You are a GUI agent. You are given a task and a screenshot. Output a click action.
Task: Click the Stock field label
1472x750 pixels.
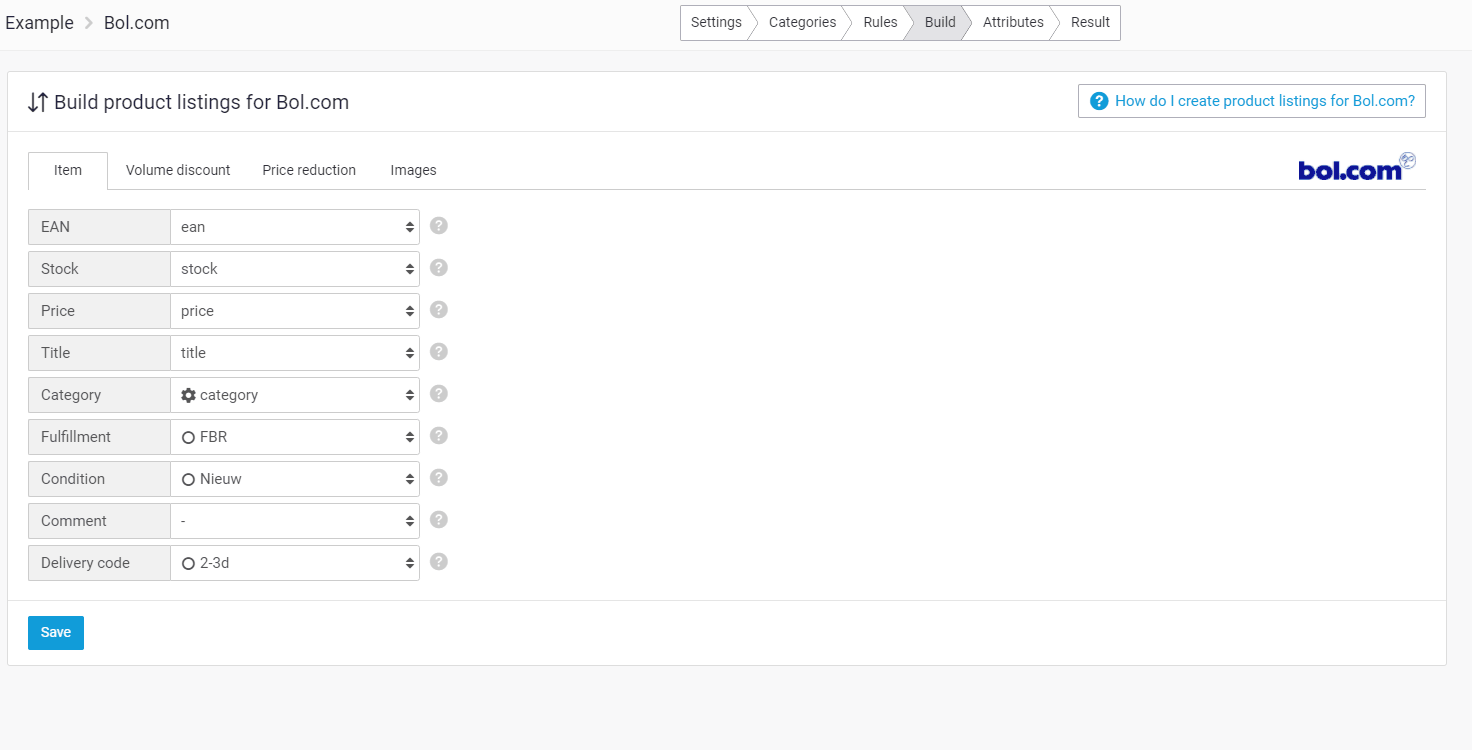[x=99, y=269]
